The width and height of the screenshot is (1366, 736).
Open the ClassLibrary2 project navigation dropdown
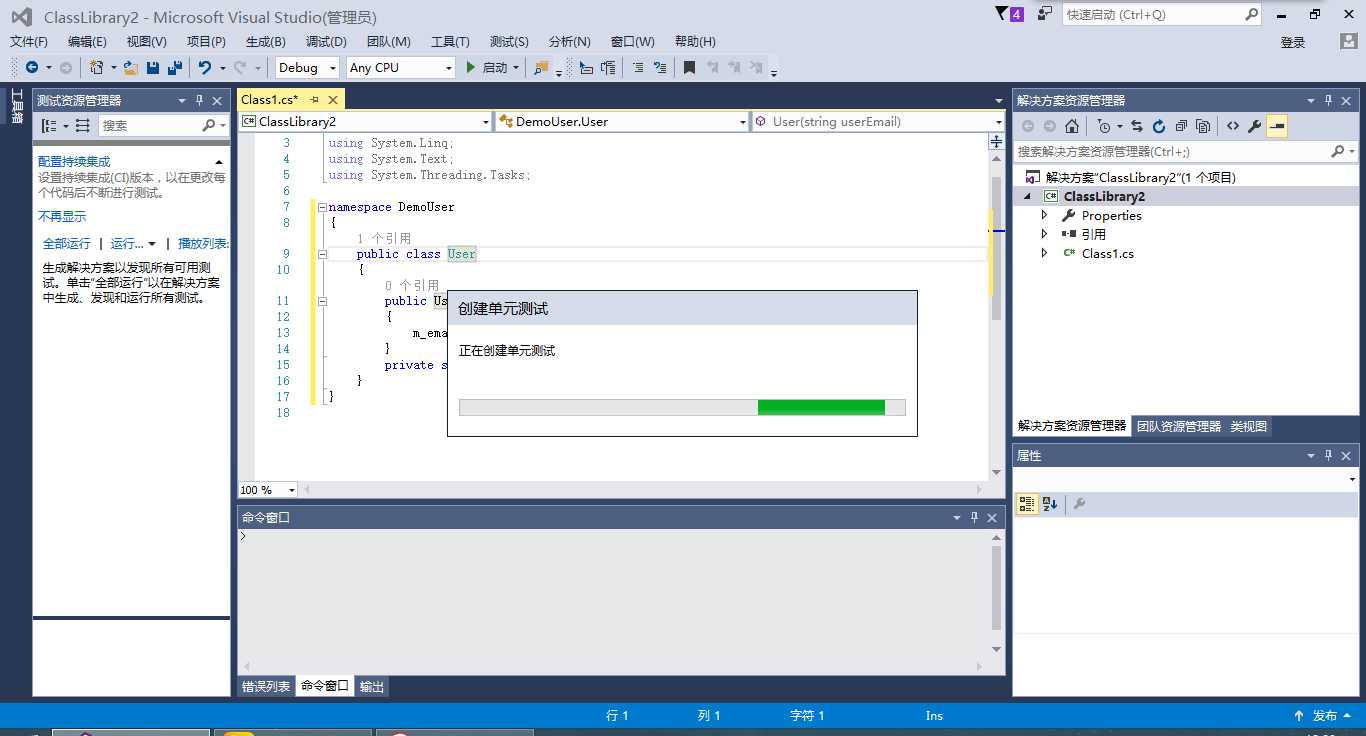tap(486, 121)
